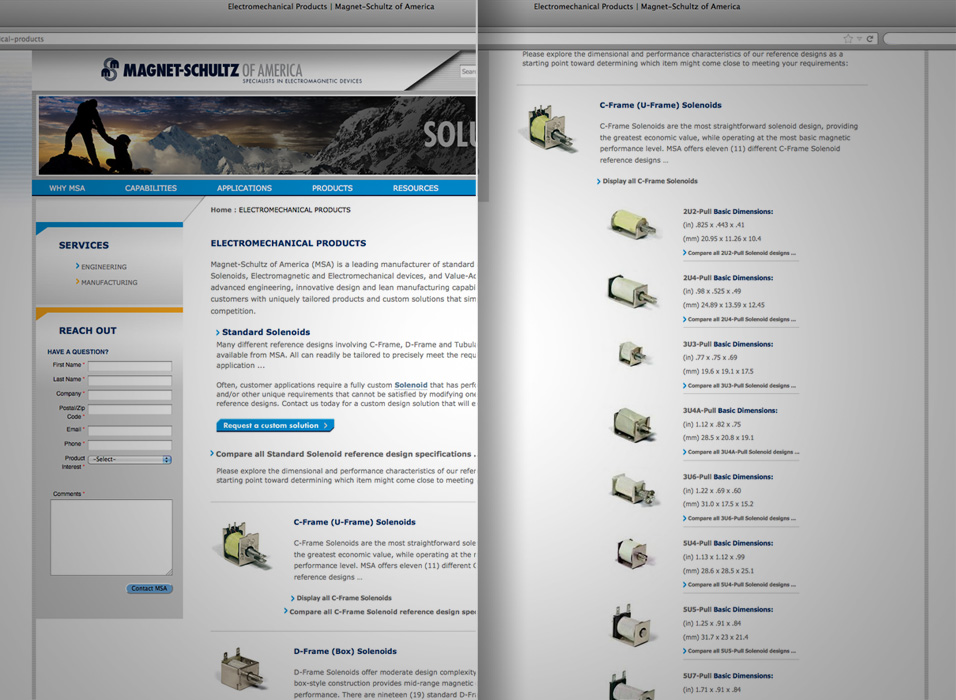Click the 2U4-Pull solenoid image
Viewport: 956px width, 700px height.
click(x=632, y=291)
